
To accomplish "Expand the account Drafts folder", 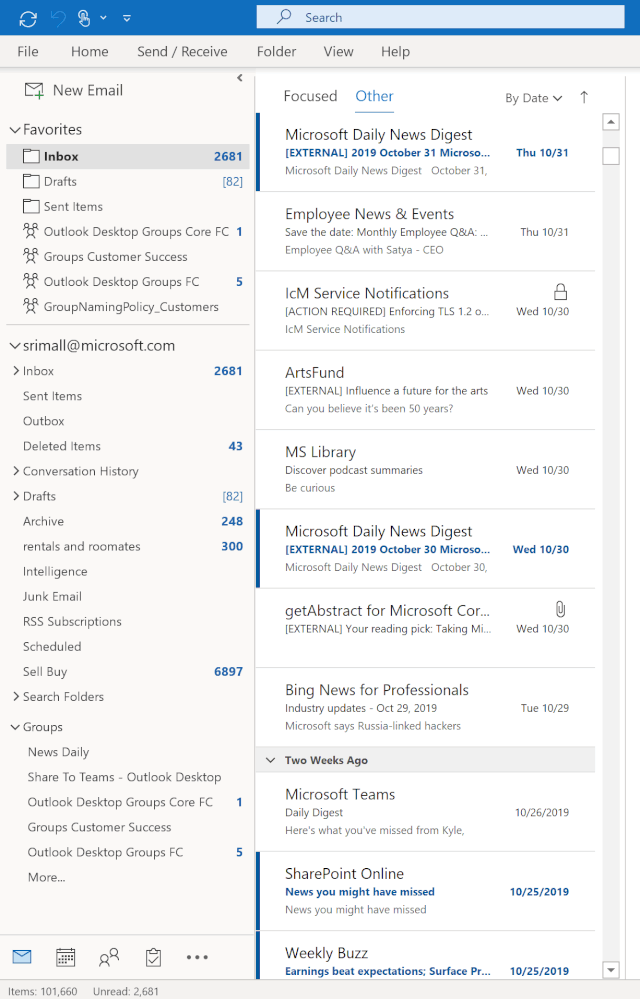I will (16, 496).
